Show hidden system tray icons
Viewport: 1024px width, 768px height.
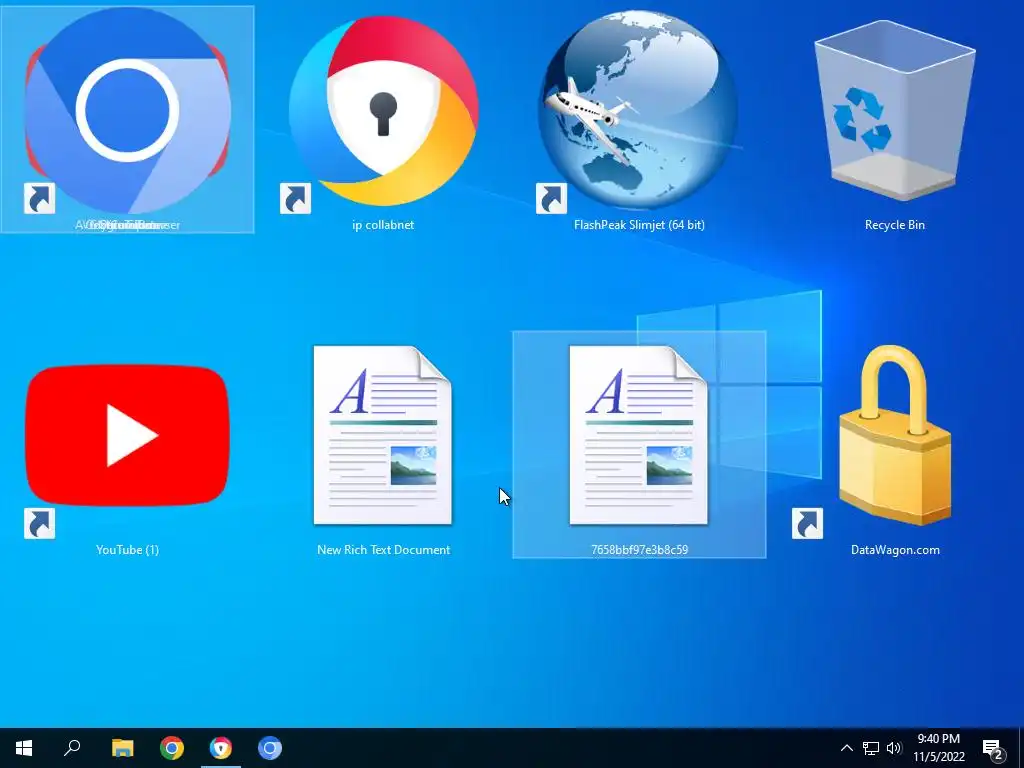click(846, 748)
